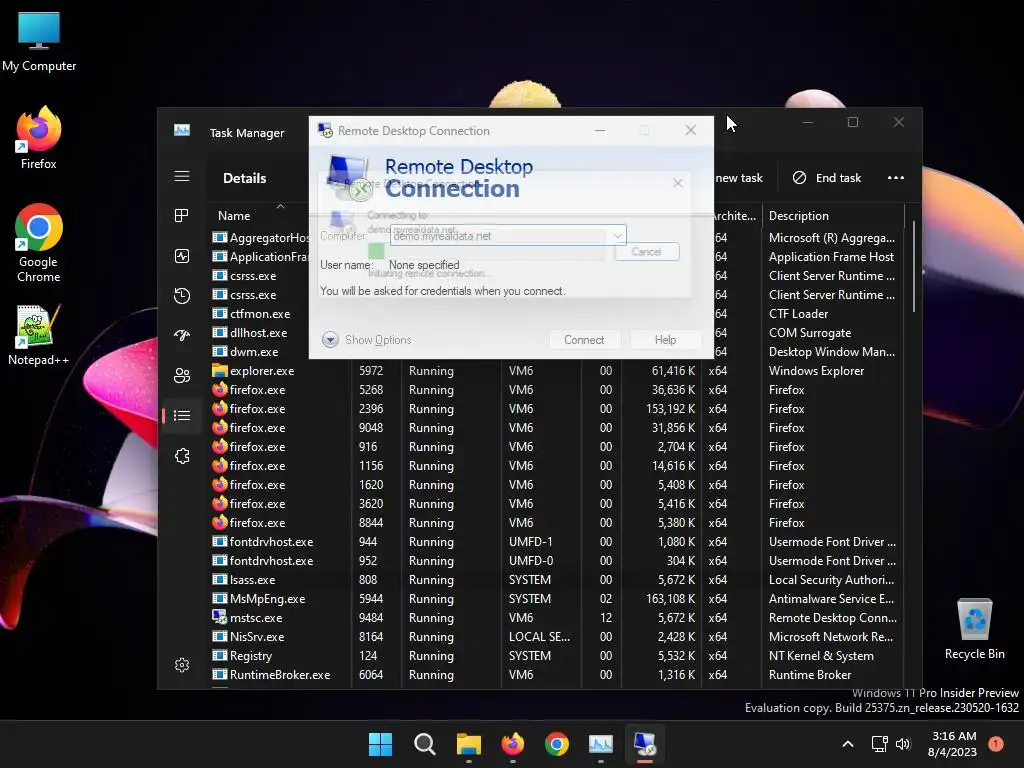Select the Details page icon in sidebar
The height and width of the screenshot is (768, 1024).
point(182,415)
